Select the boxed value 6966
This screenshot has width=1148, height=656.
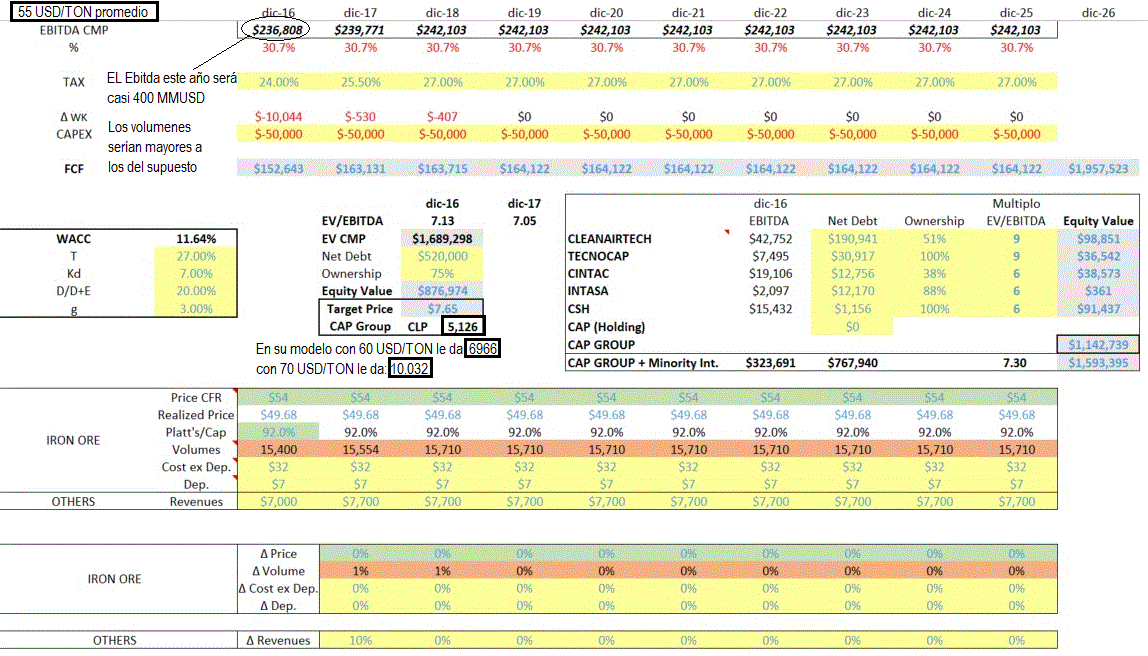[482, 348]
